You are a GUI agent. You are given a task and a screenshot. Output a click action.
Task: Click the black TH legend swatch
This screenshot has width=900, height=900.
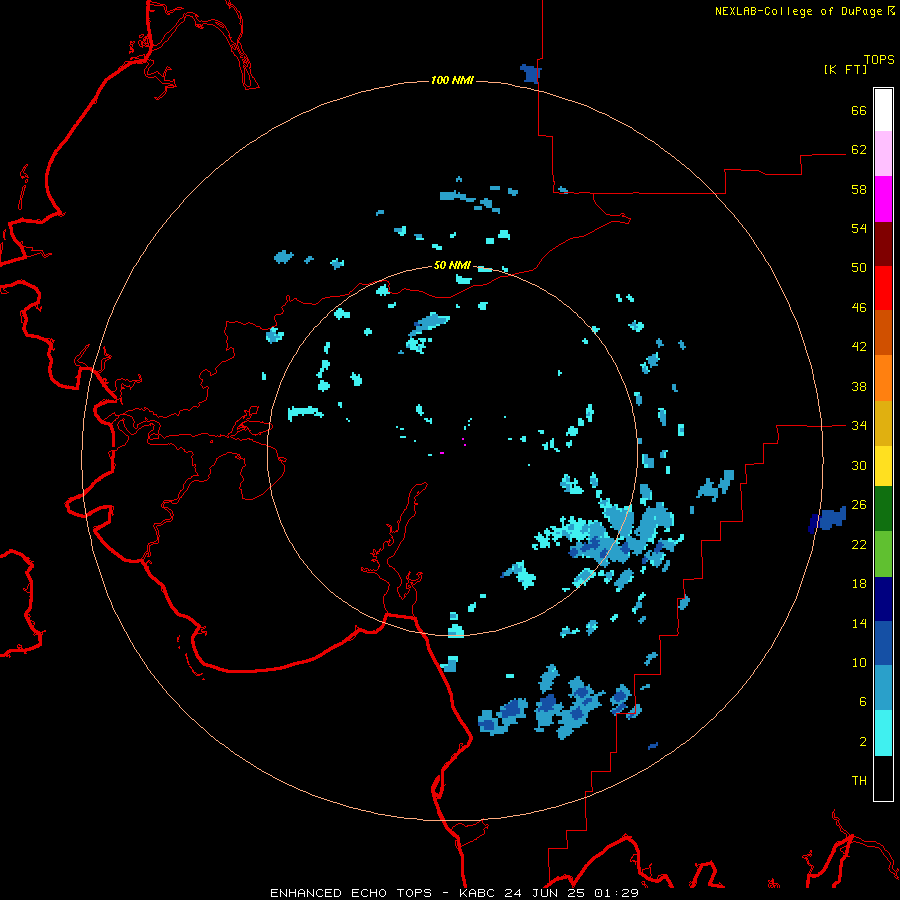883,778
